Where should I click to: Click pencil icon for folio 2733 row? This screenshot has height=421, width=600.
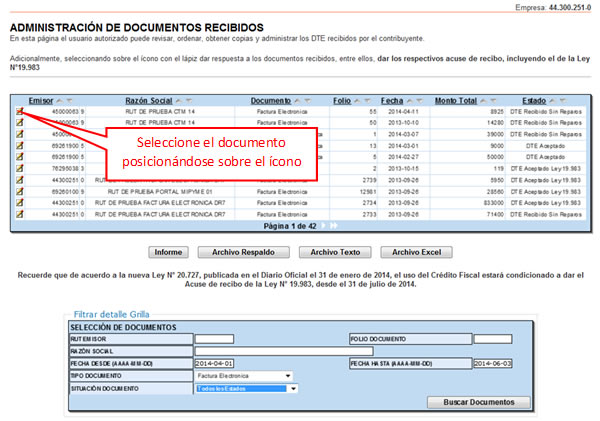click(20, 214)
